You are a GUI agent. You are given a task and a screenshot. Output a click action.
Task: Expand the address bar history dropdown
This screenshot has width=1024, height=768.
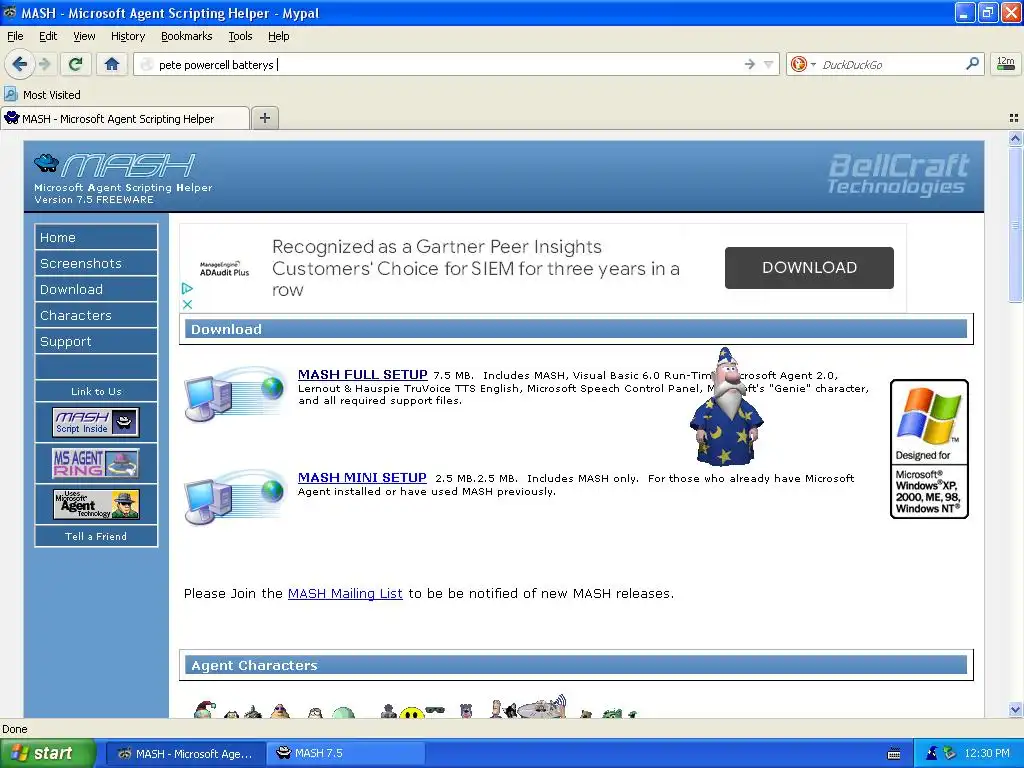coord(769,64)
